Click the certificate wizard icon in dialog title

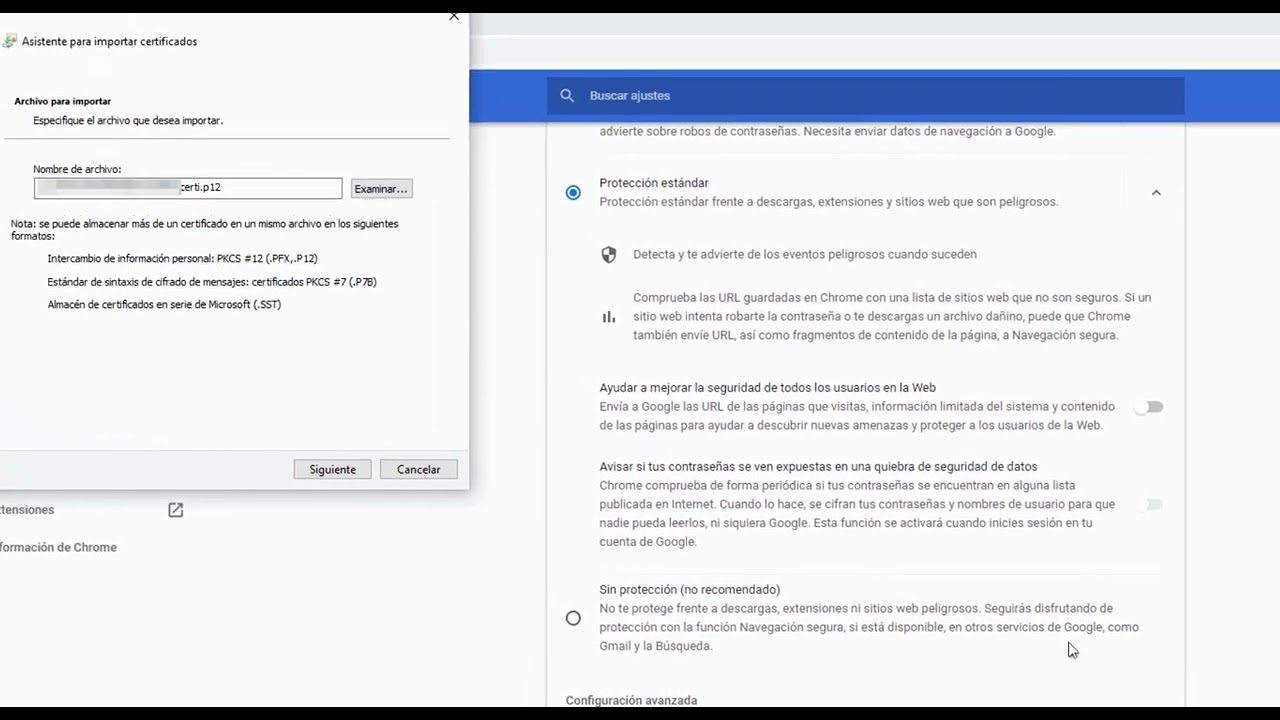(10, 40)
